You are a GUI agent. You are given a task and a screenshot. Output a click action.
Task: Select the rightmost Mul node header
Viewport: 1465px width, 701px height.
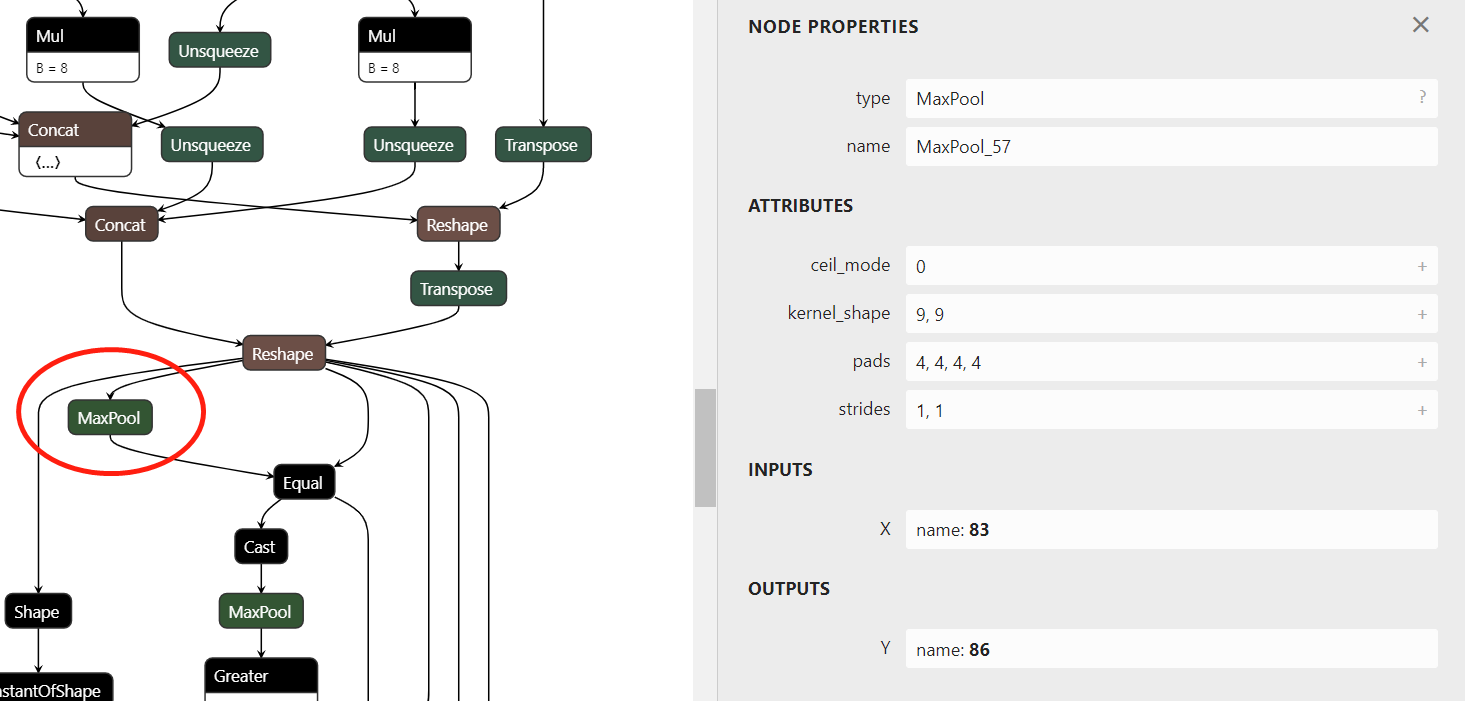[x=414, y=35]
